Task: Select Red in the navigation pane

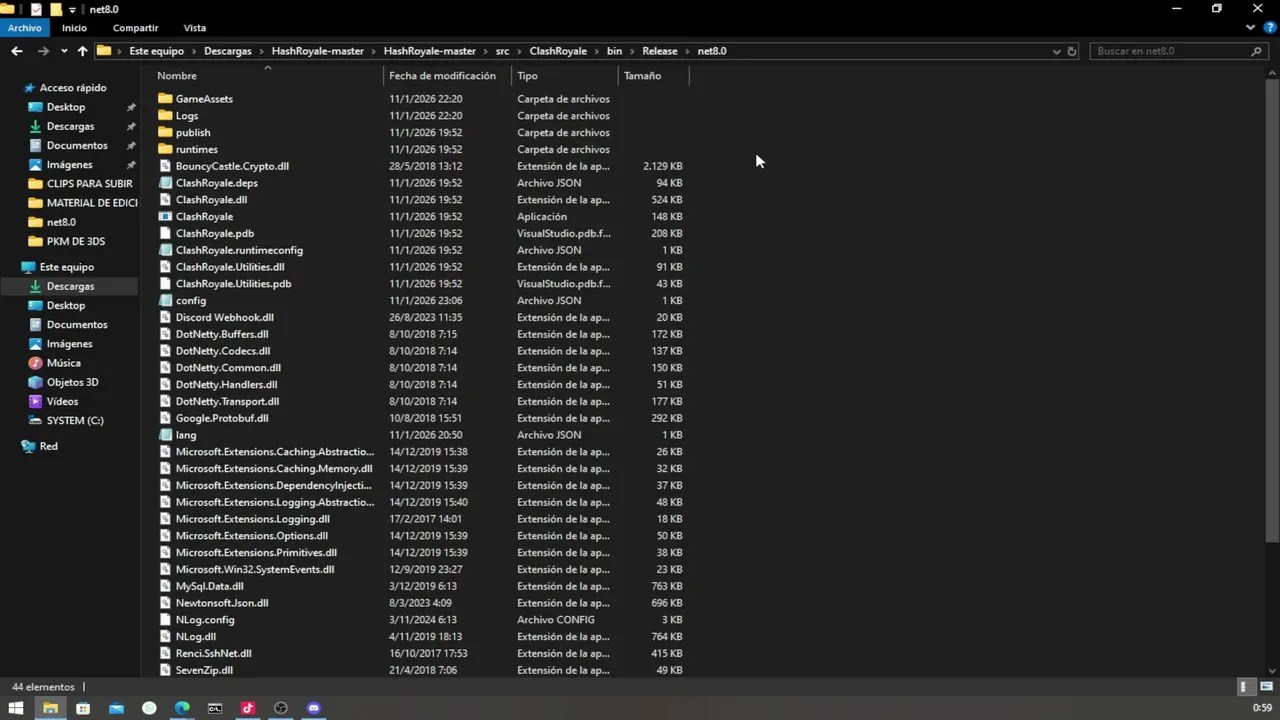Action: [48, 446]
